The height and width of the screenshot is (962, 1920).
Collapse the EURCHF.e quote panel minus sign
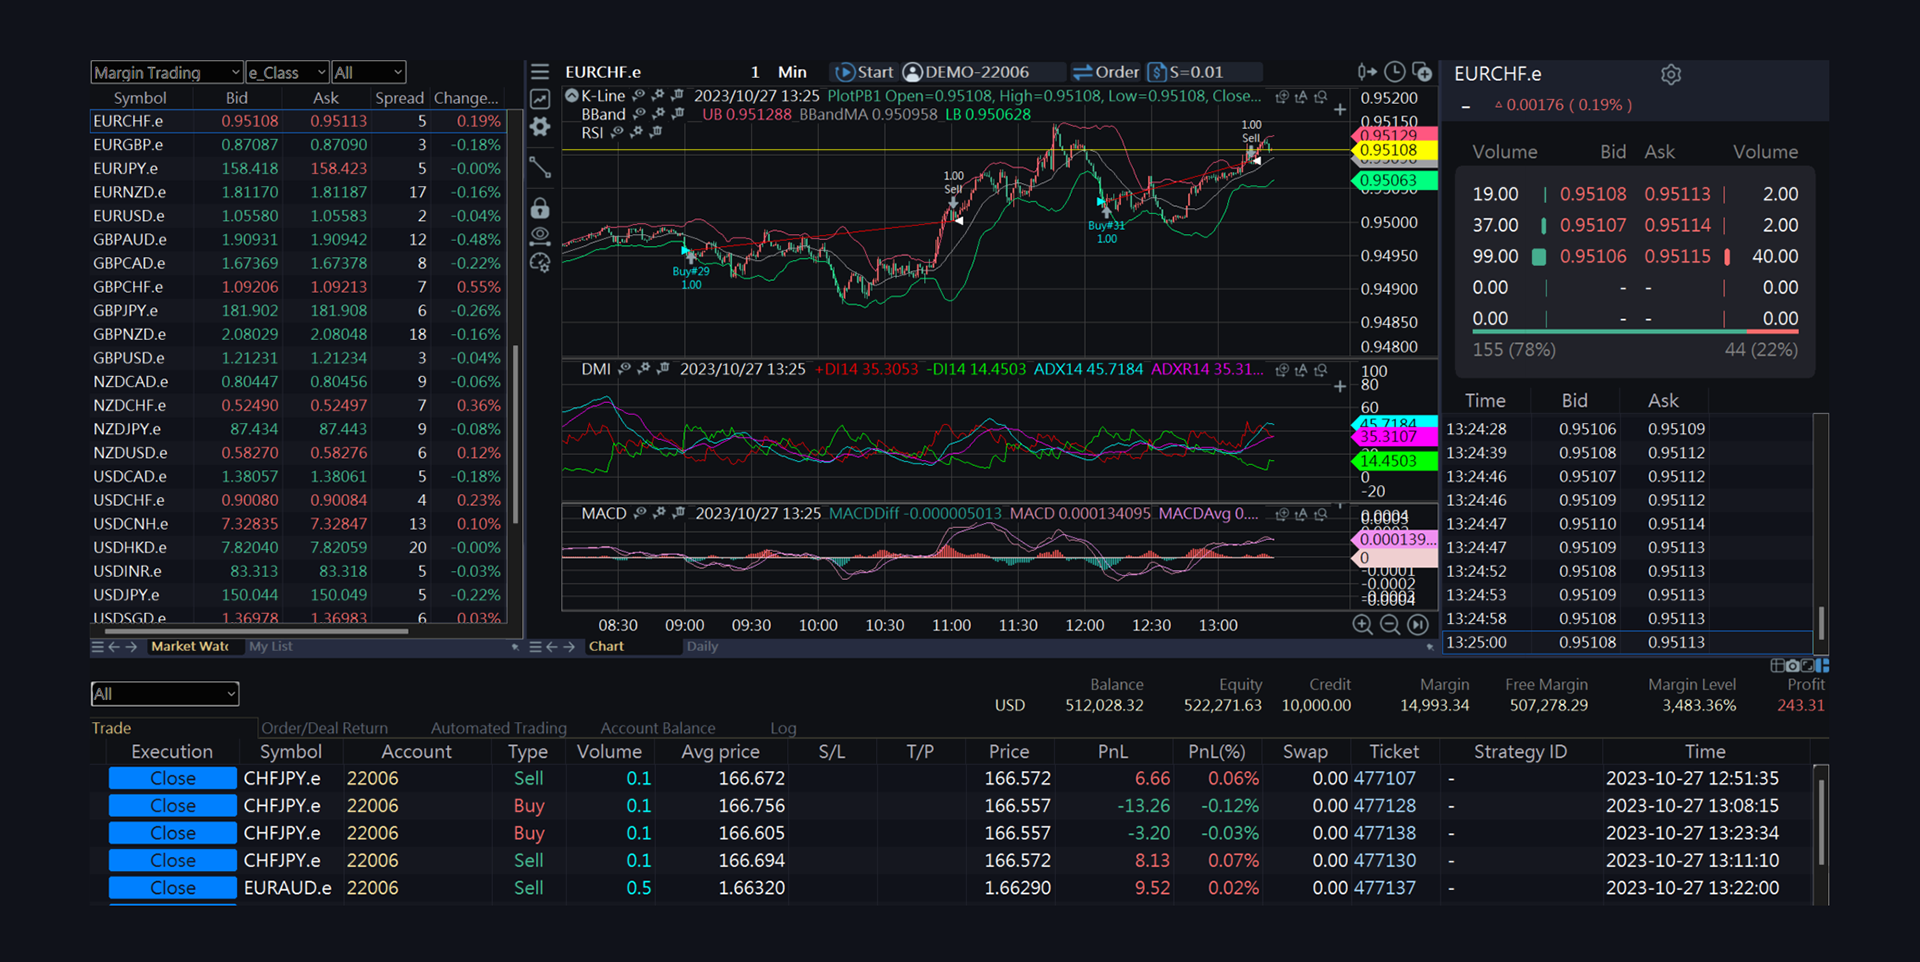click(x=1466, y=106)
